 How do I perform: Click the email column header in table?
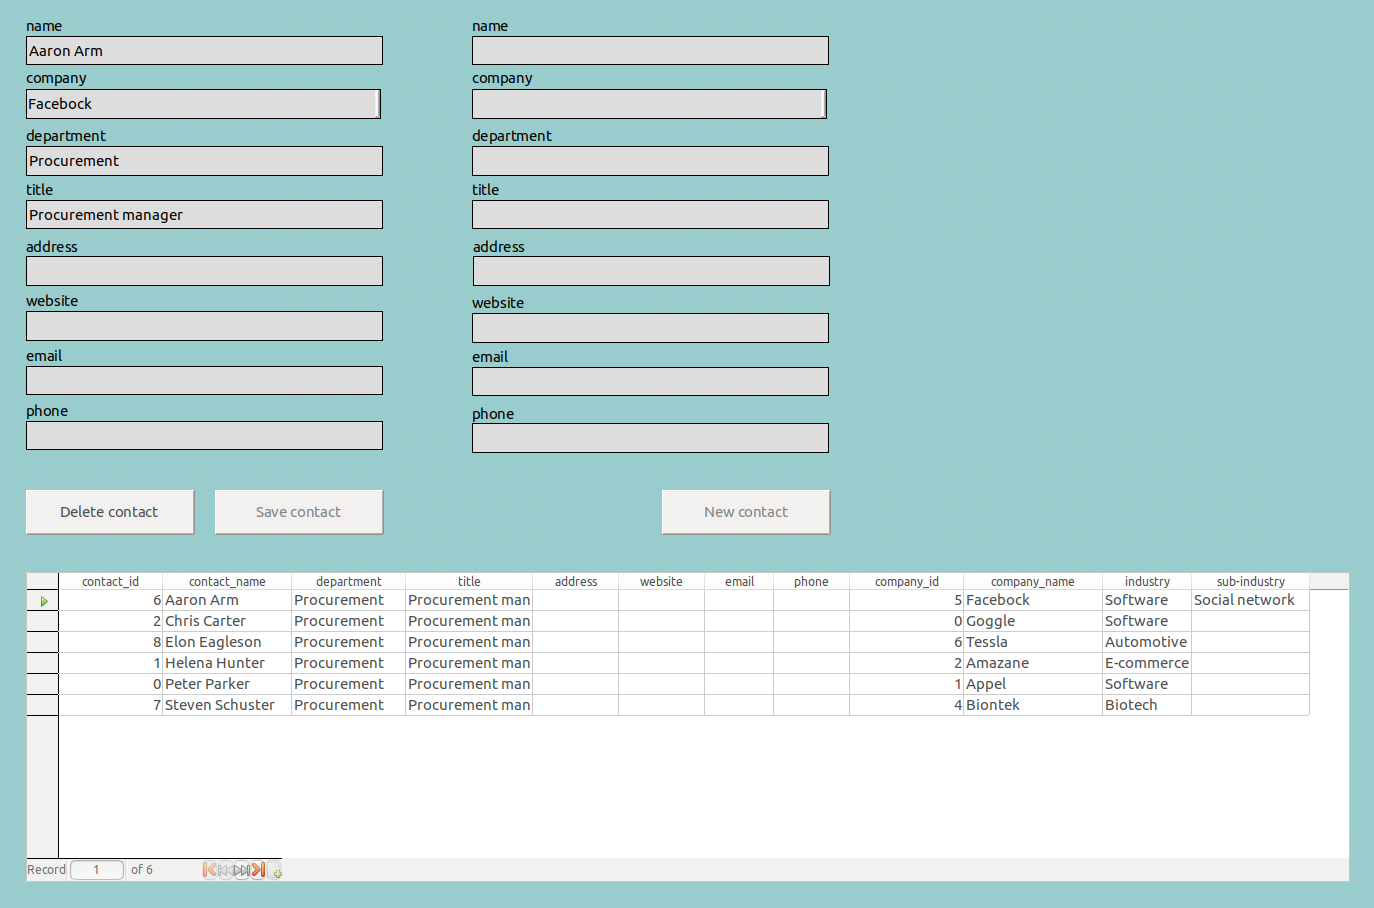pyautogui.click(x=739, y=581)
